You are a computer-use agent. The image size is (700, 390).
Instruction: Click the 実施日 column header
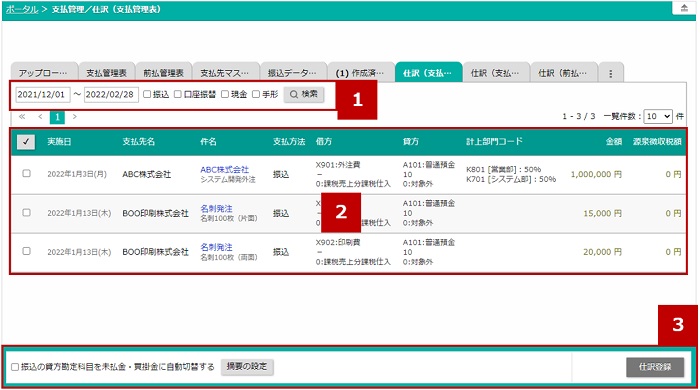pyautogui.click(x=59, y=142)
